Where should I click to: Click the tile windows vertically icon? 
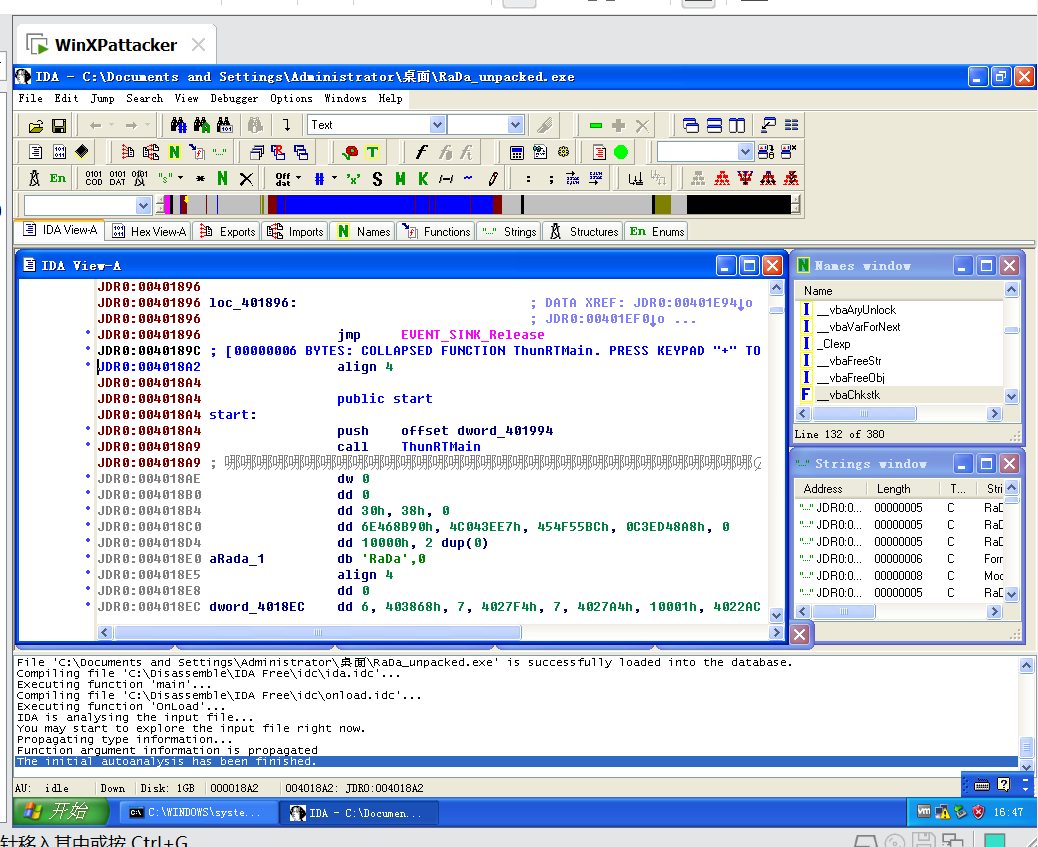coord(737,125)
